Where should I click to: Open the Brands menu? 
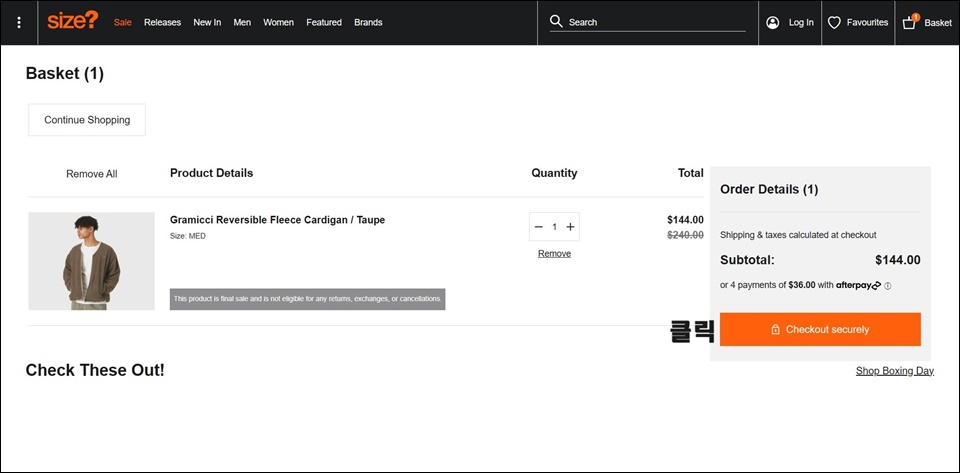tap(368, 23)
